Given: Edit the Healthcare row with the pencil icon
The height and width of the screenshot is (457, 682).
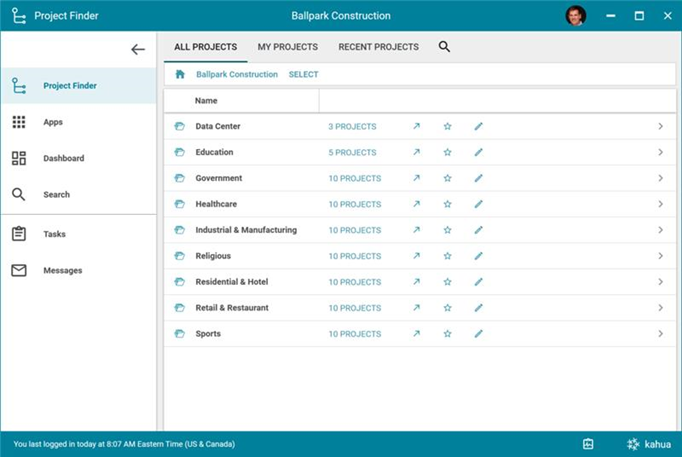Looking at the screenshot, I should coord(478,204).
